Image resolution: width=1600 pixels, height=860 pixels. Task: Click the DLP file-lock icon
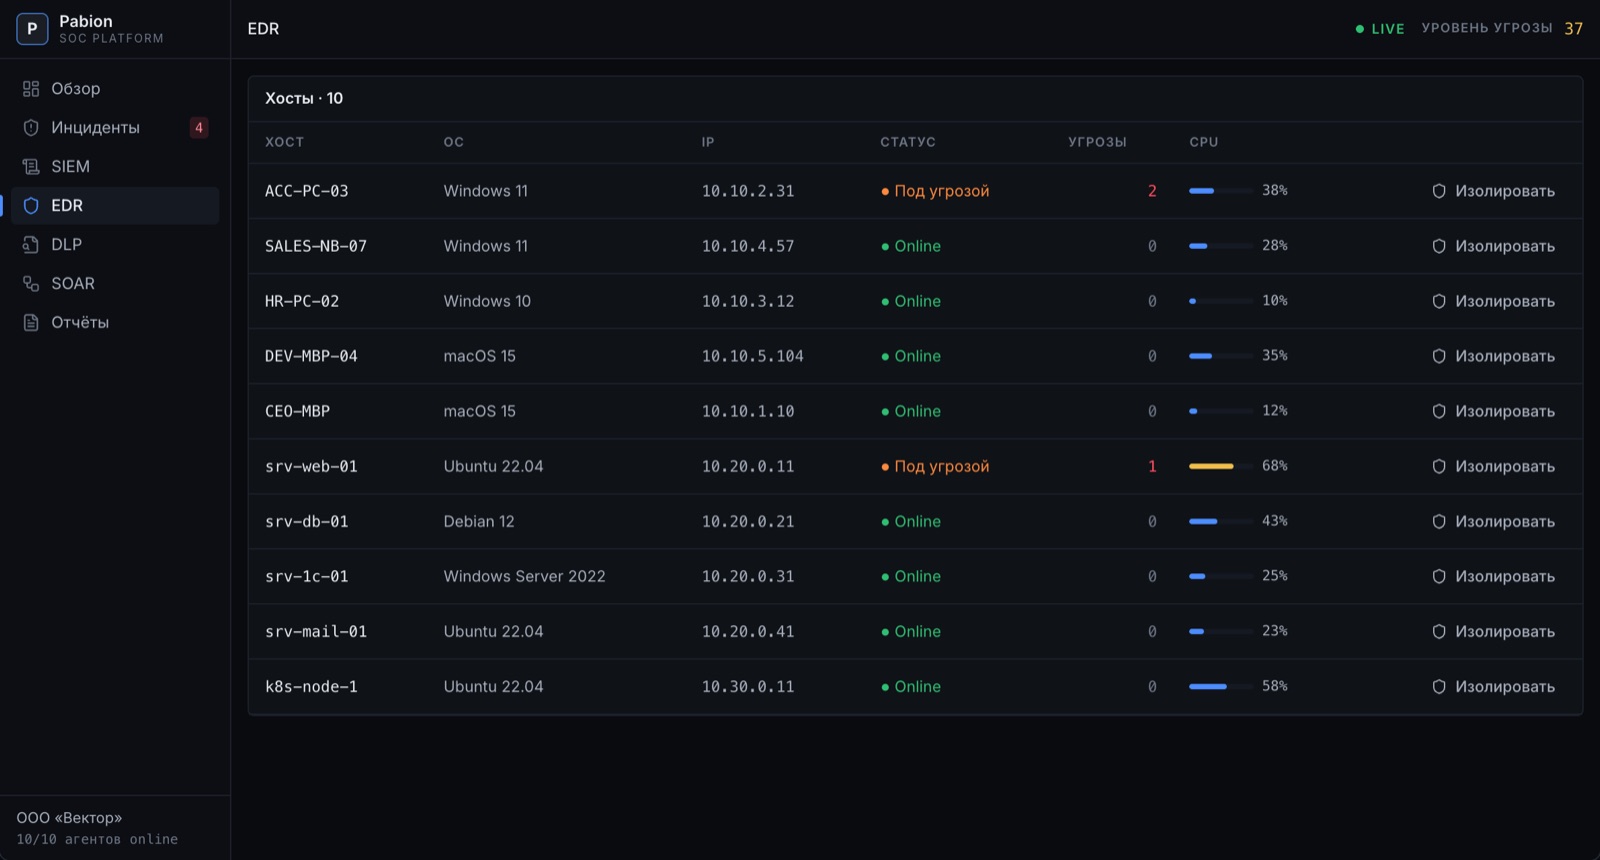pyautogui.click(x=31, y=245)
